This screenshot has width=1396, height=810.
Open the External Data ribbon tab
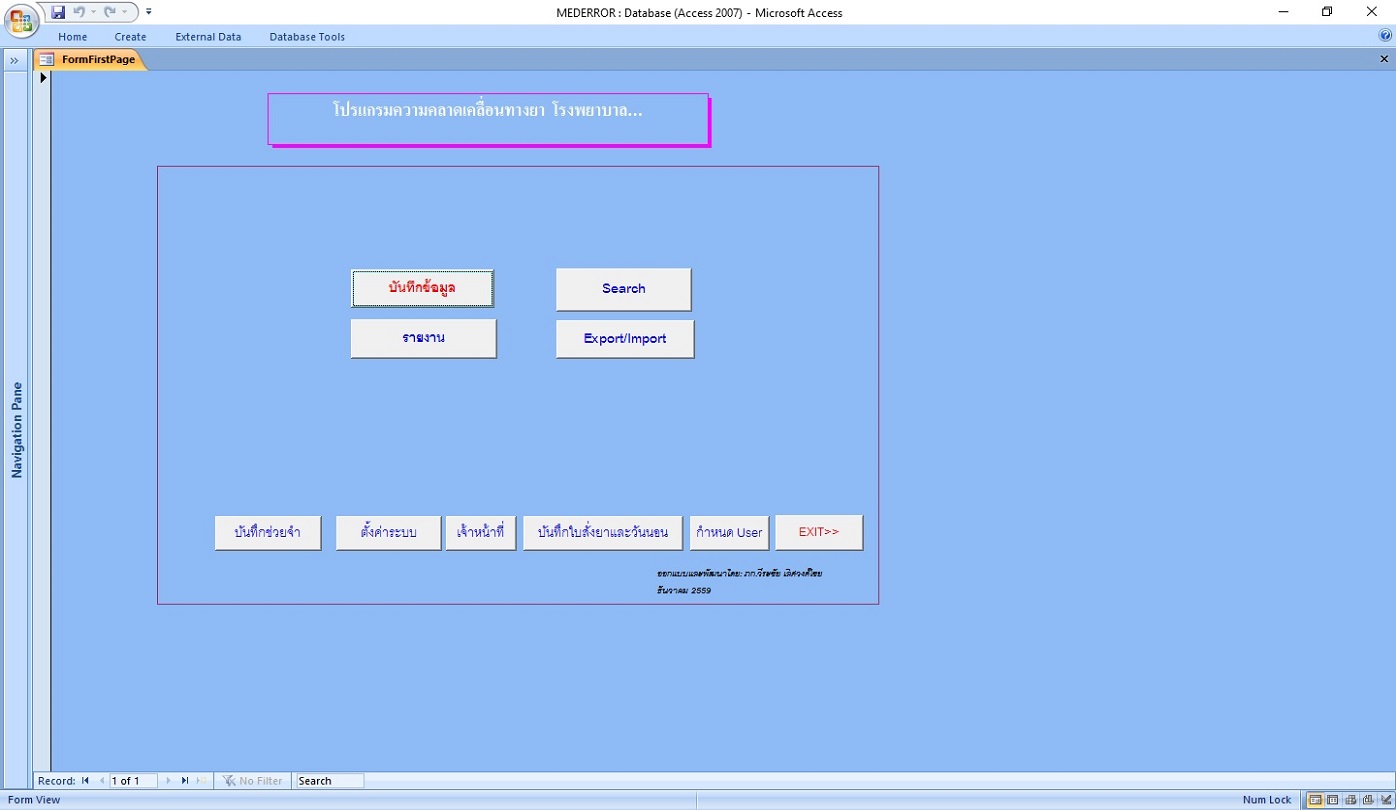[208, 37]
